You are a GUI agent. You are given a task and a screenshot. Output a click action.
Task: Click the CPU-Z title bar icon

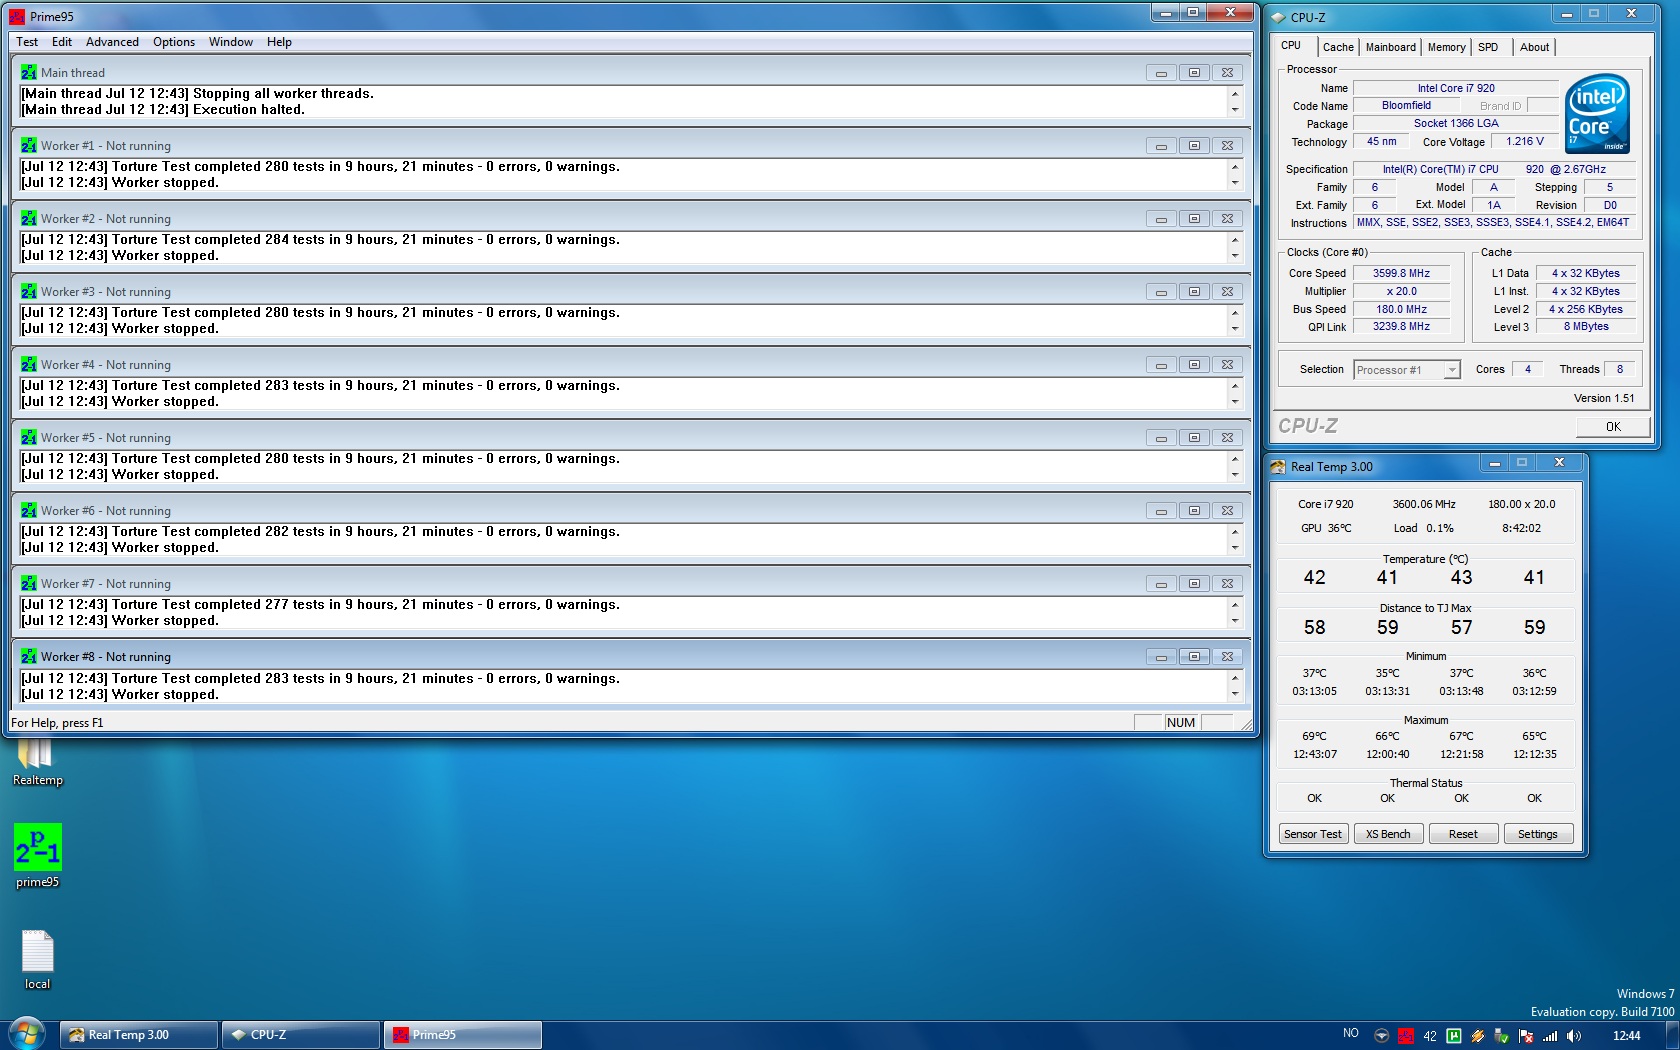pos(1278,17)
